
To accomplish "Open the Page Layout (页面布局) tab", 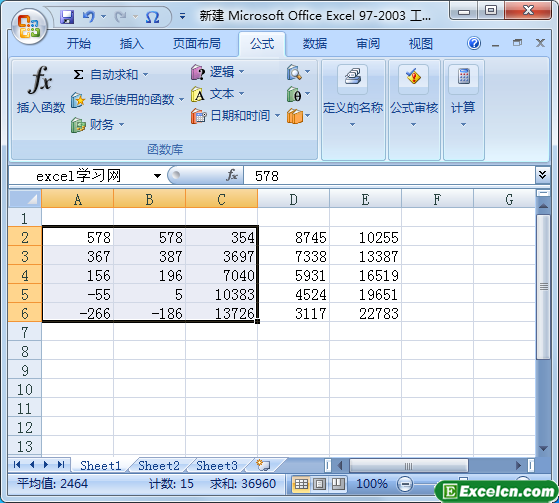I will 197,44.
